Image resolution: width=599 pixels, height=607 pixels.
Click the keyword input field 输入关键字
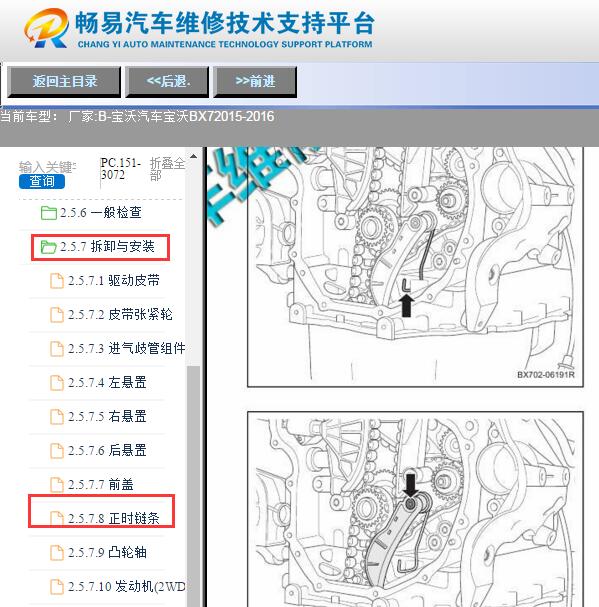click(47, 167)
